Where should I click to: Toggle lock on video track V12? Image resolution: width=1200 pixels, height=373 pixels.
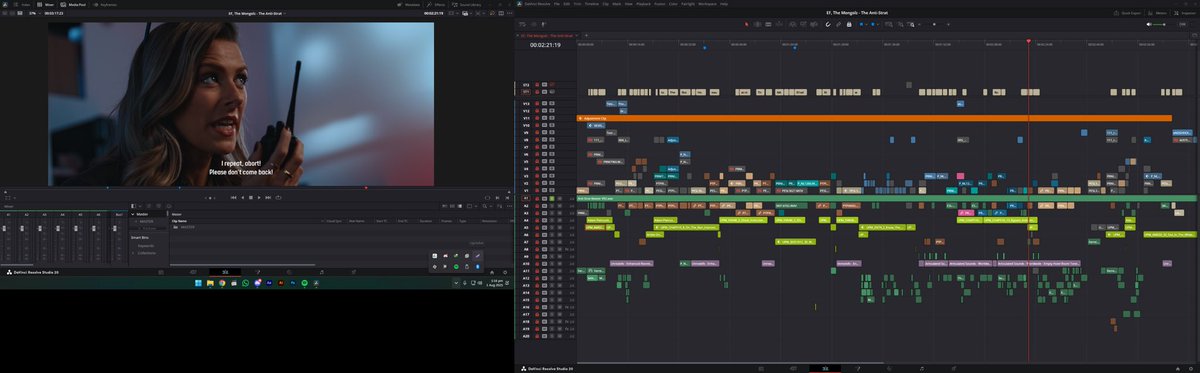[x=537, y=111]
